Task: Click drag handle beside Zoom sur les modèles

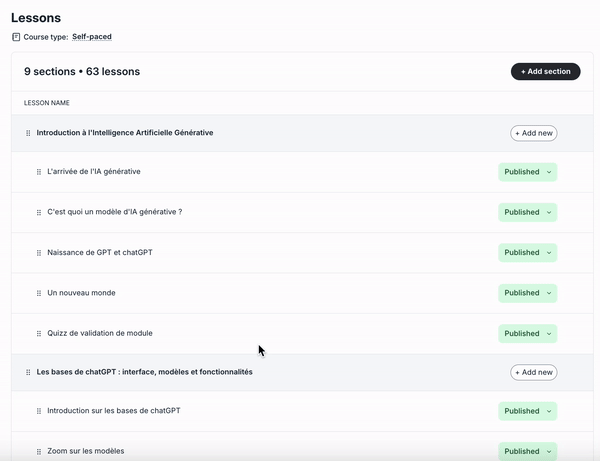Action: point(39,451)
